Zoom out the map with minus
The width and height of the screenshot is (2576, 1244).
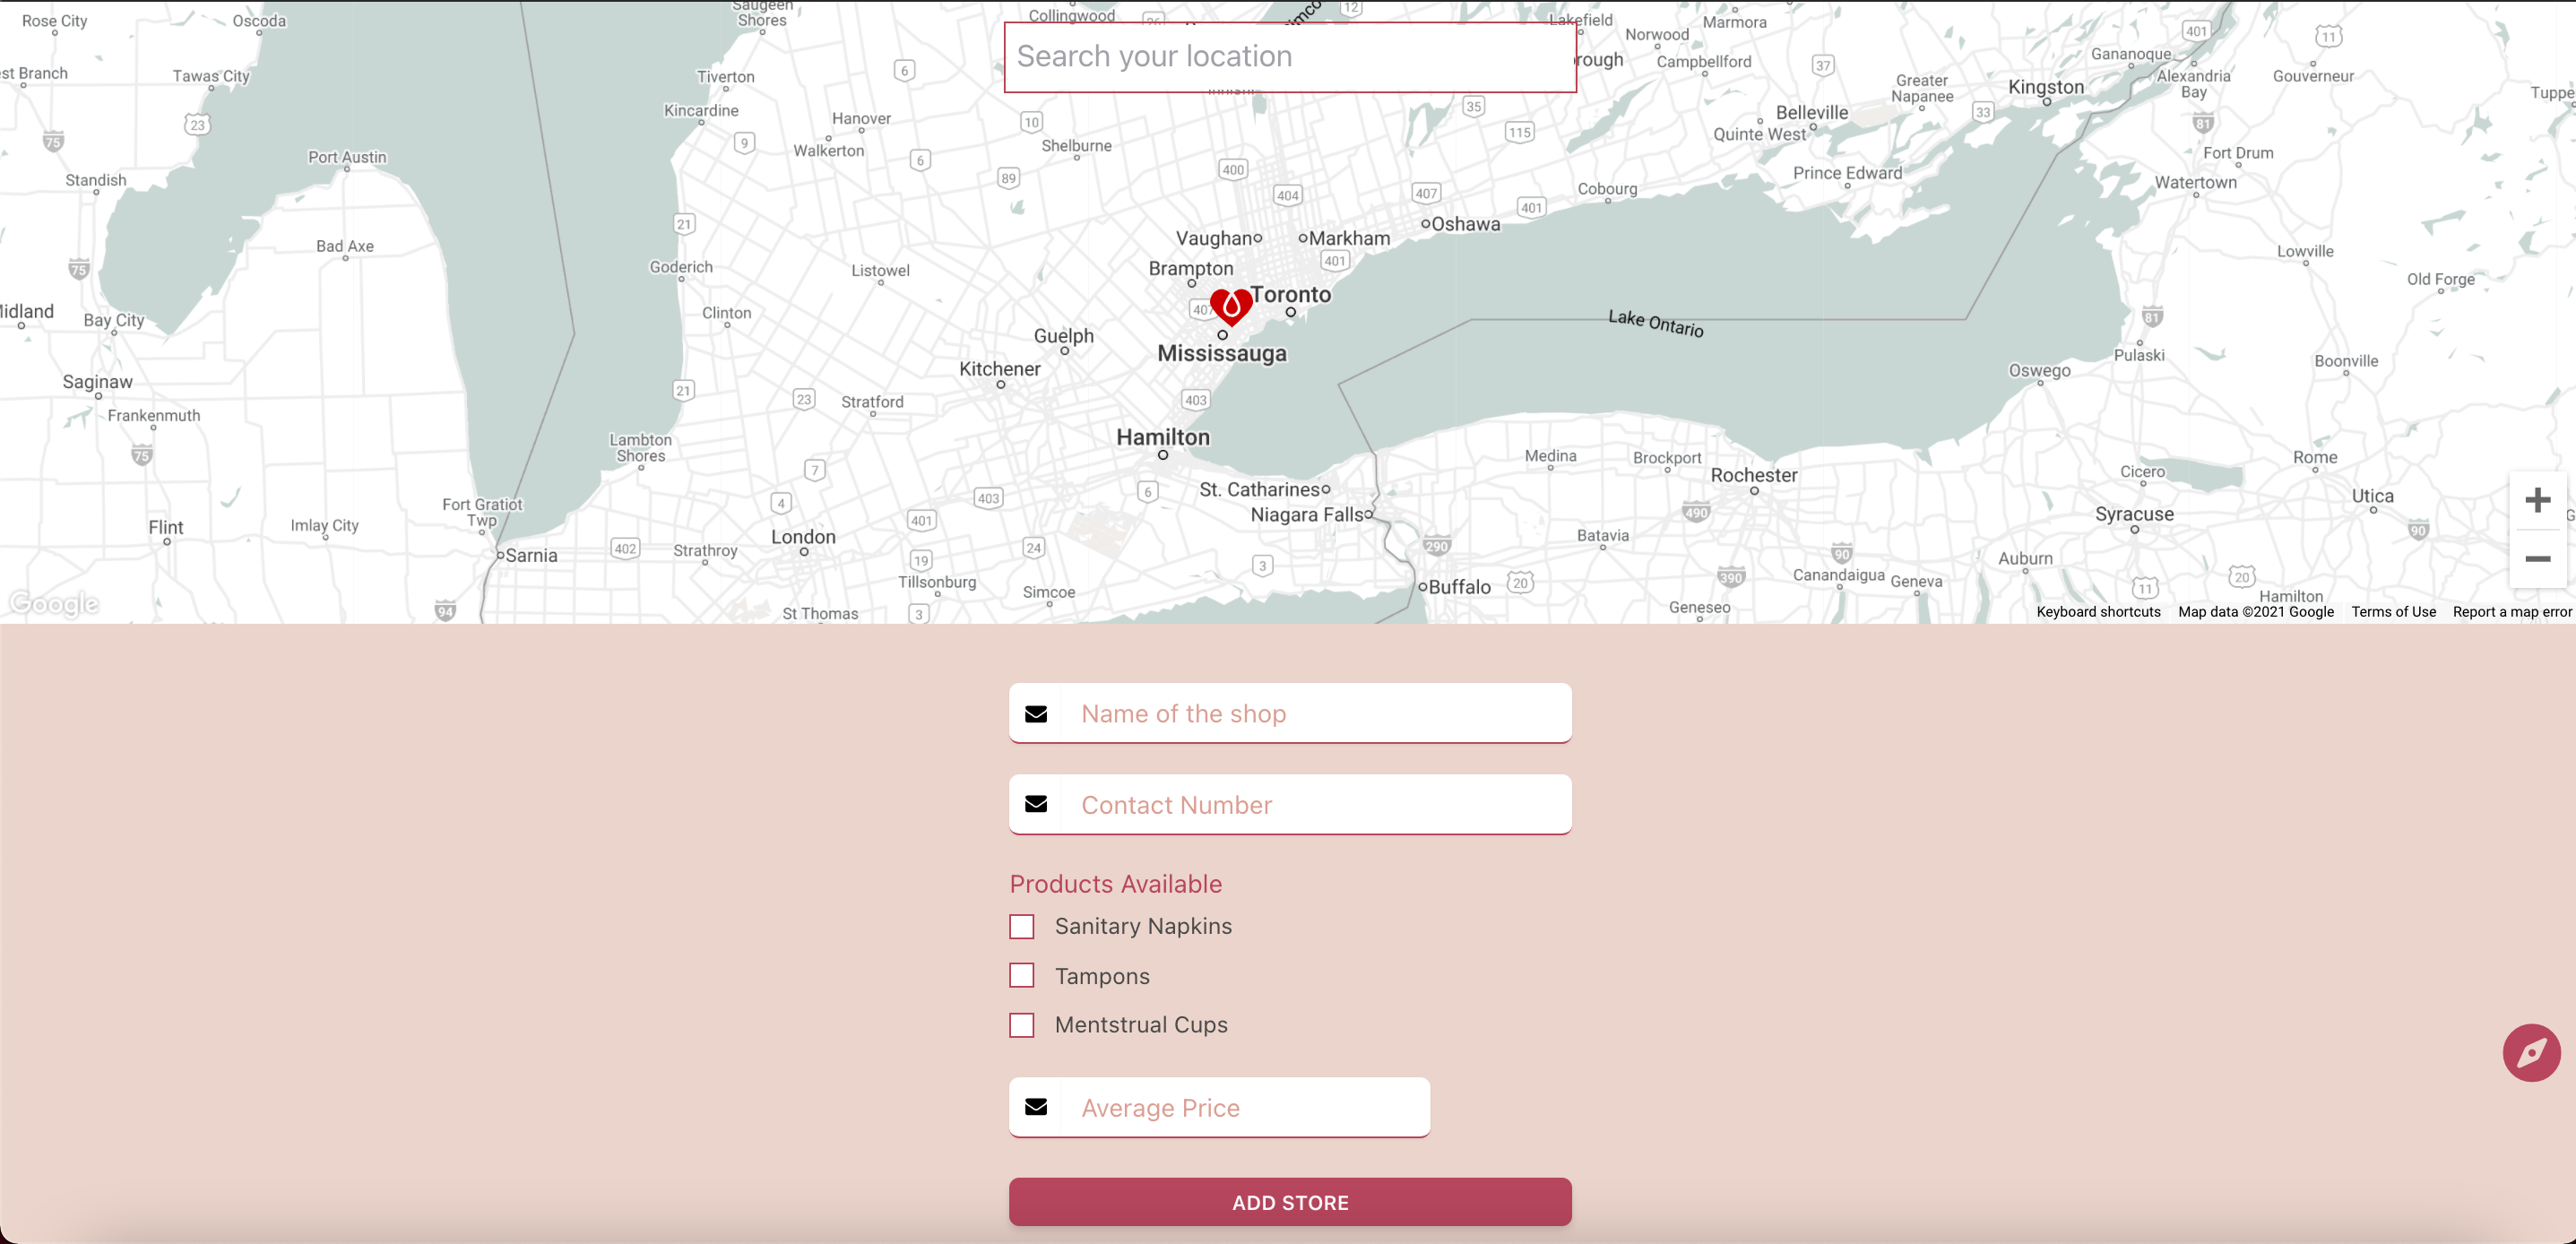[x=2537, y=559]
